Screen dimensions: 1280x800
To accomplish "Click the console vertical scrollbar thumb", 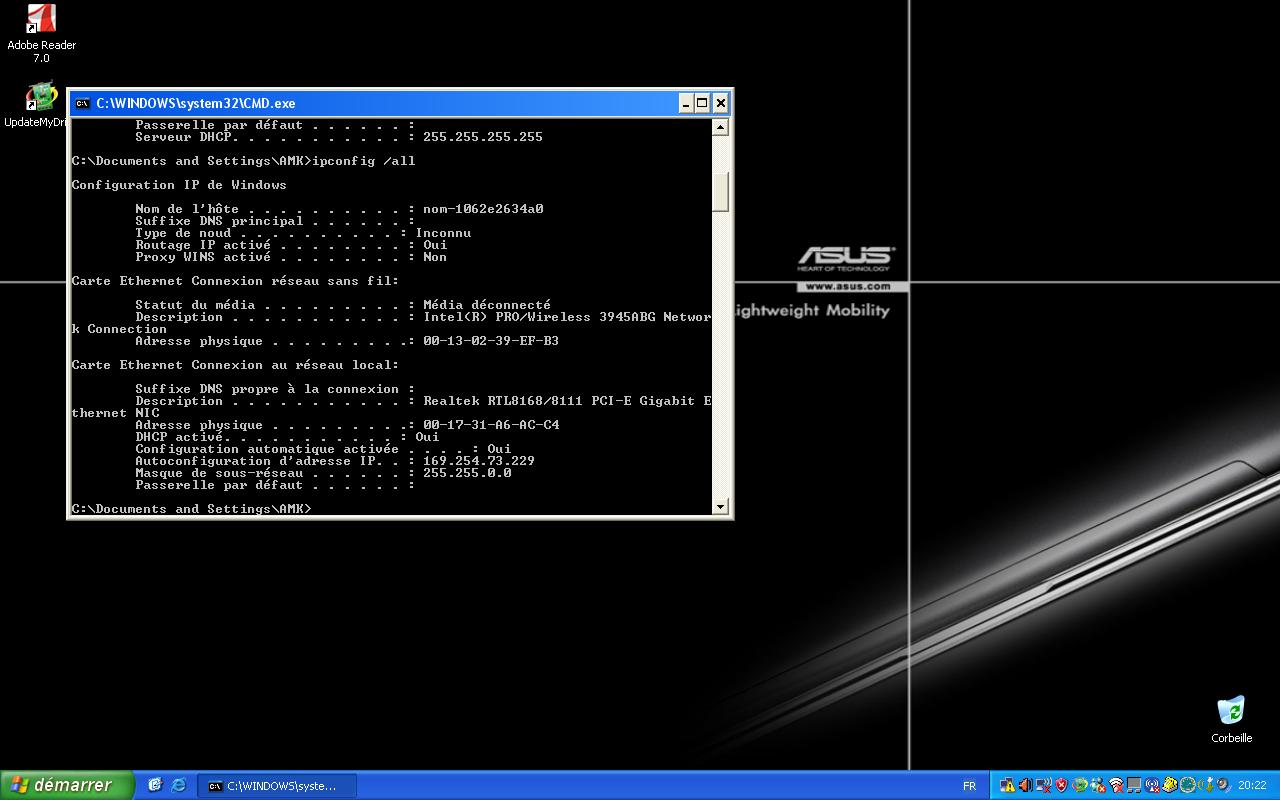I will click(x=720, y=190).
